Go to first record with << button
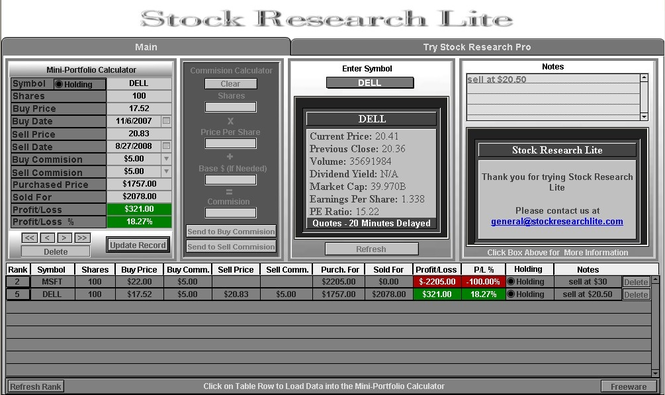This screenshot has height=395, width=665. [30, 238]
